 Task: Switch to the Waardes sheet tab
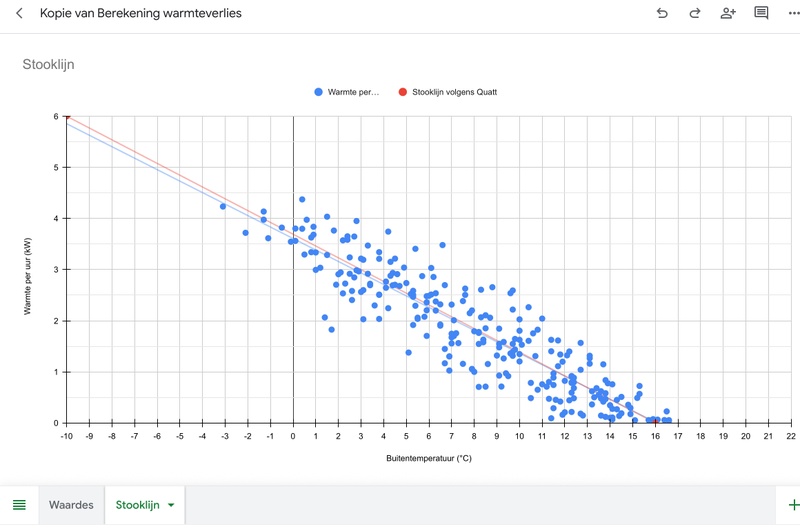(x=71, y=505)
